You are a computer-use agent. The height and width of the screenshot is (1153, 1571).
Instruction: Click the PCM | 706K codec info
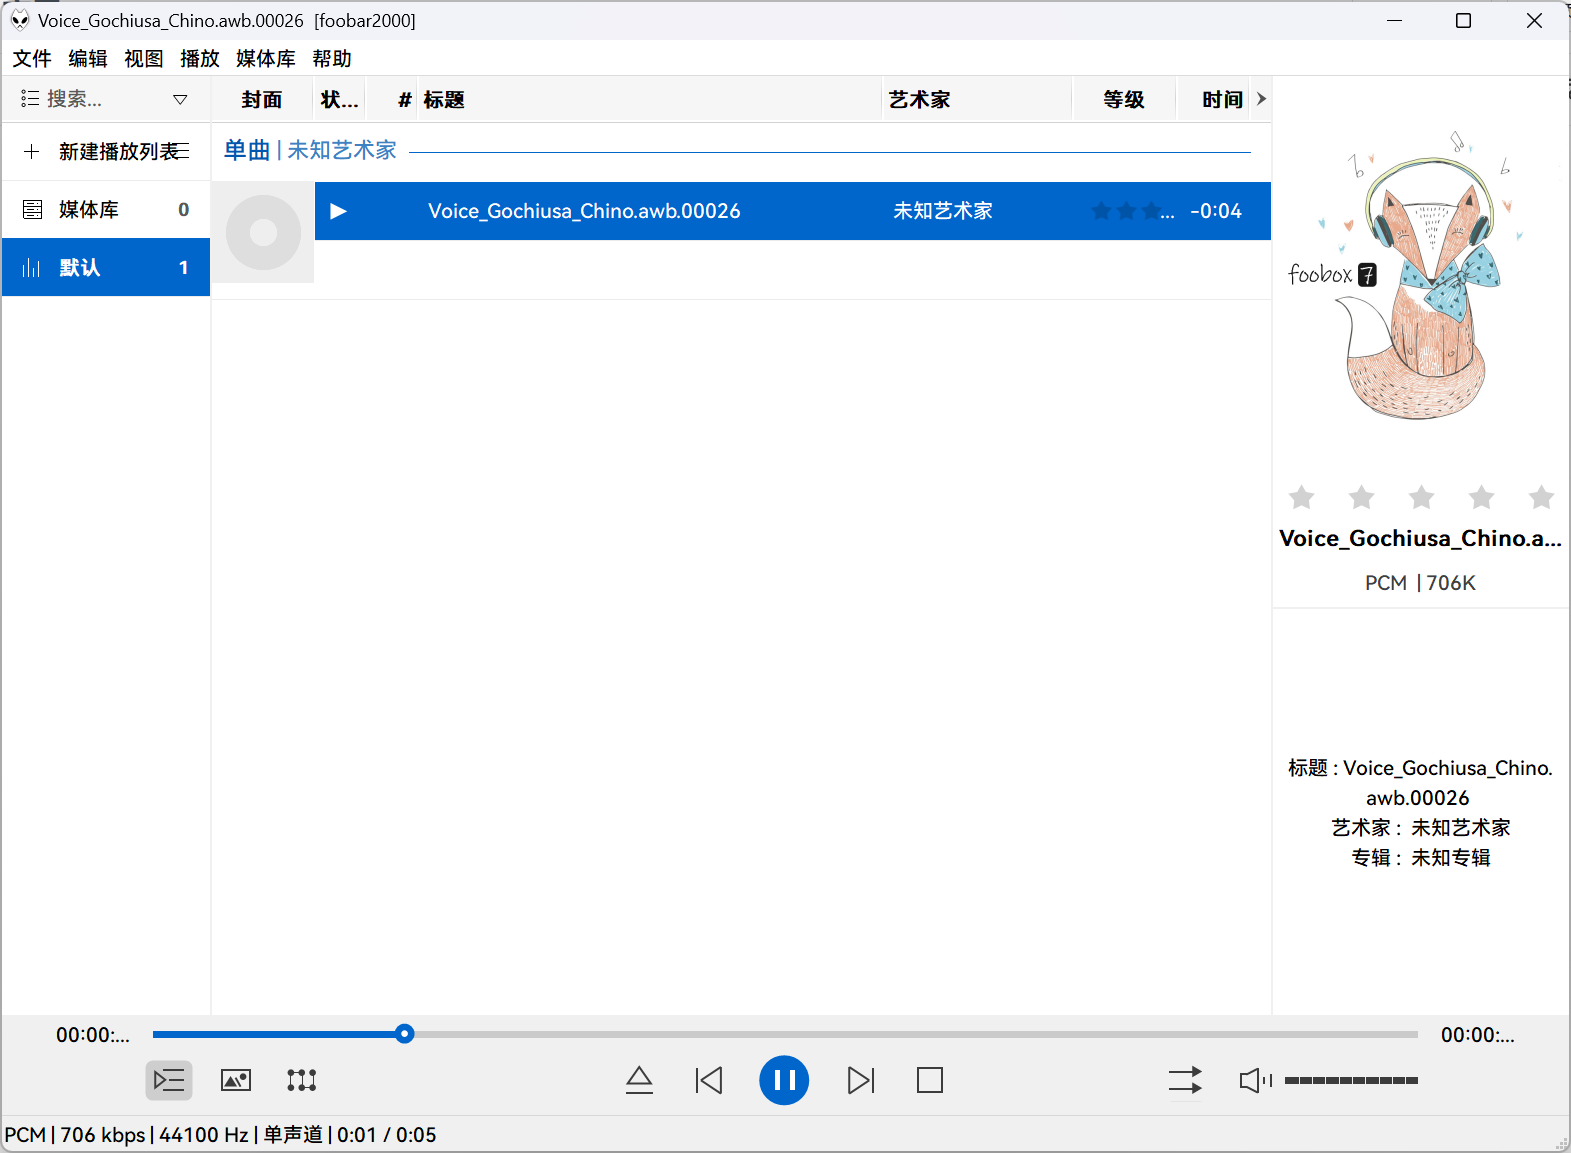(1420, 583)
